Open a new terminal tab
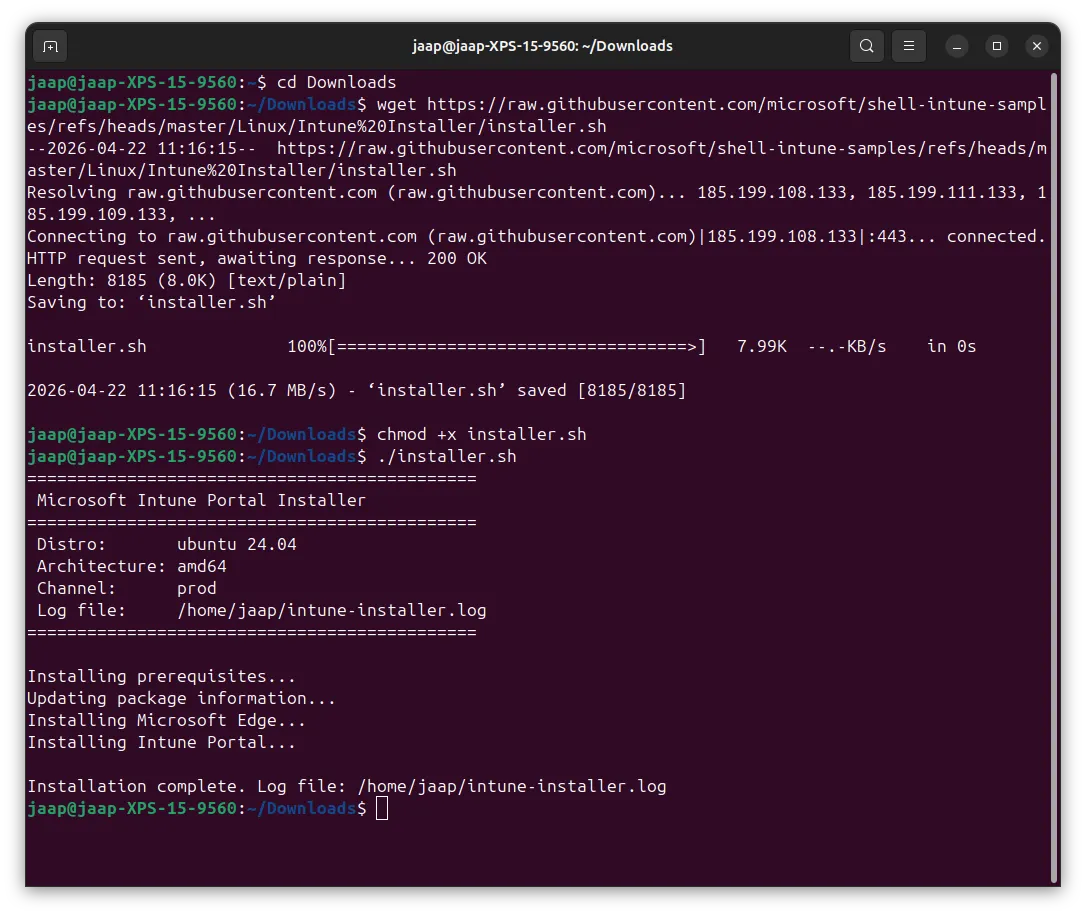This screenshot has height=915, width=1086. pos(50,46)
